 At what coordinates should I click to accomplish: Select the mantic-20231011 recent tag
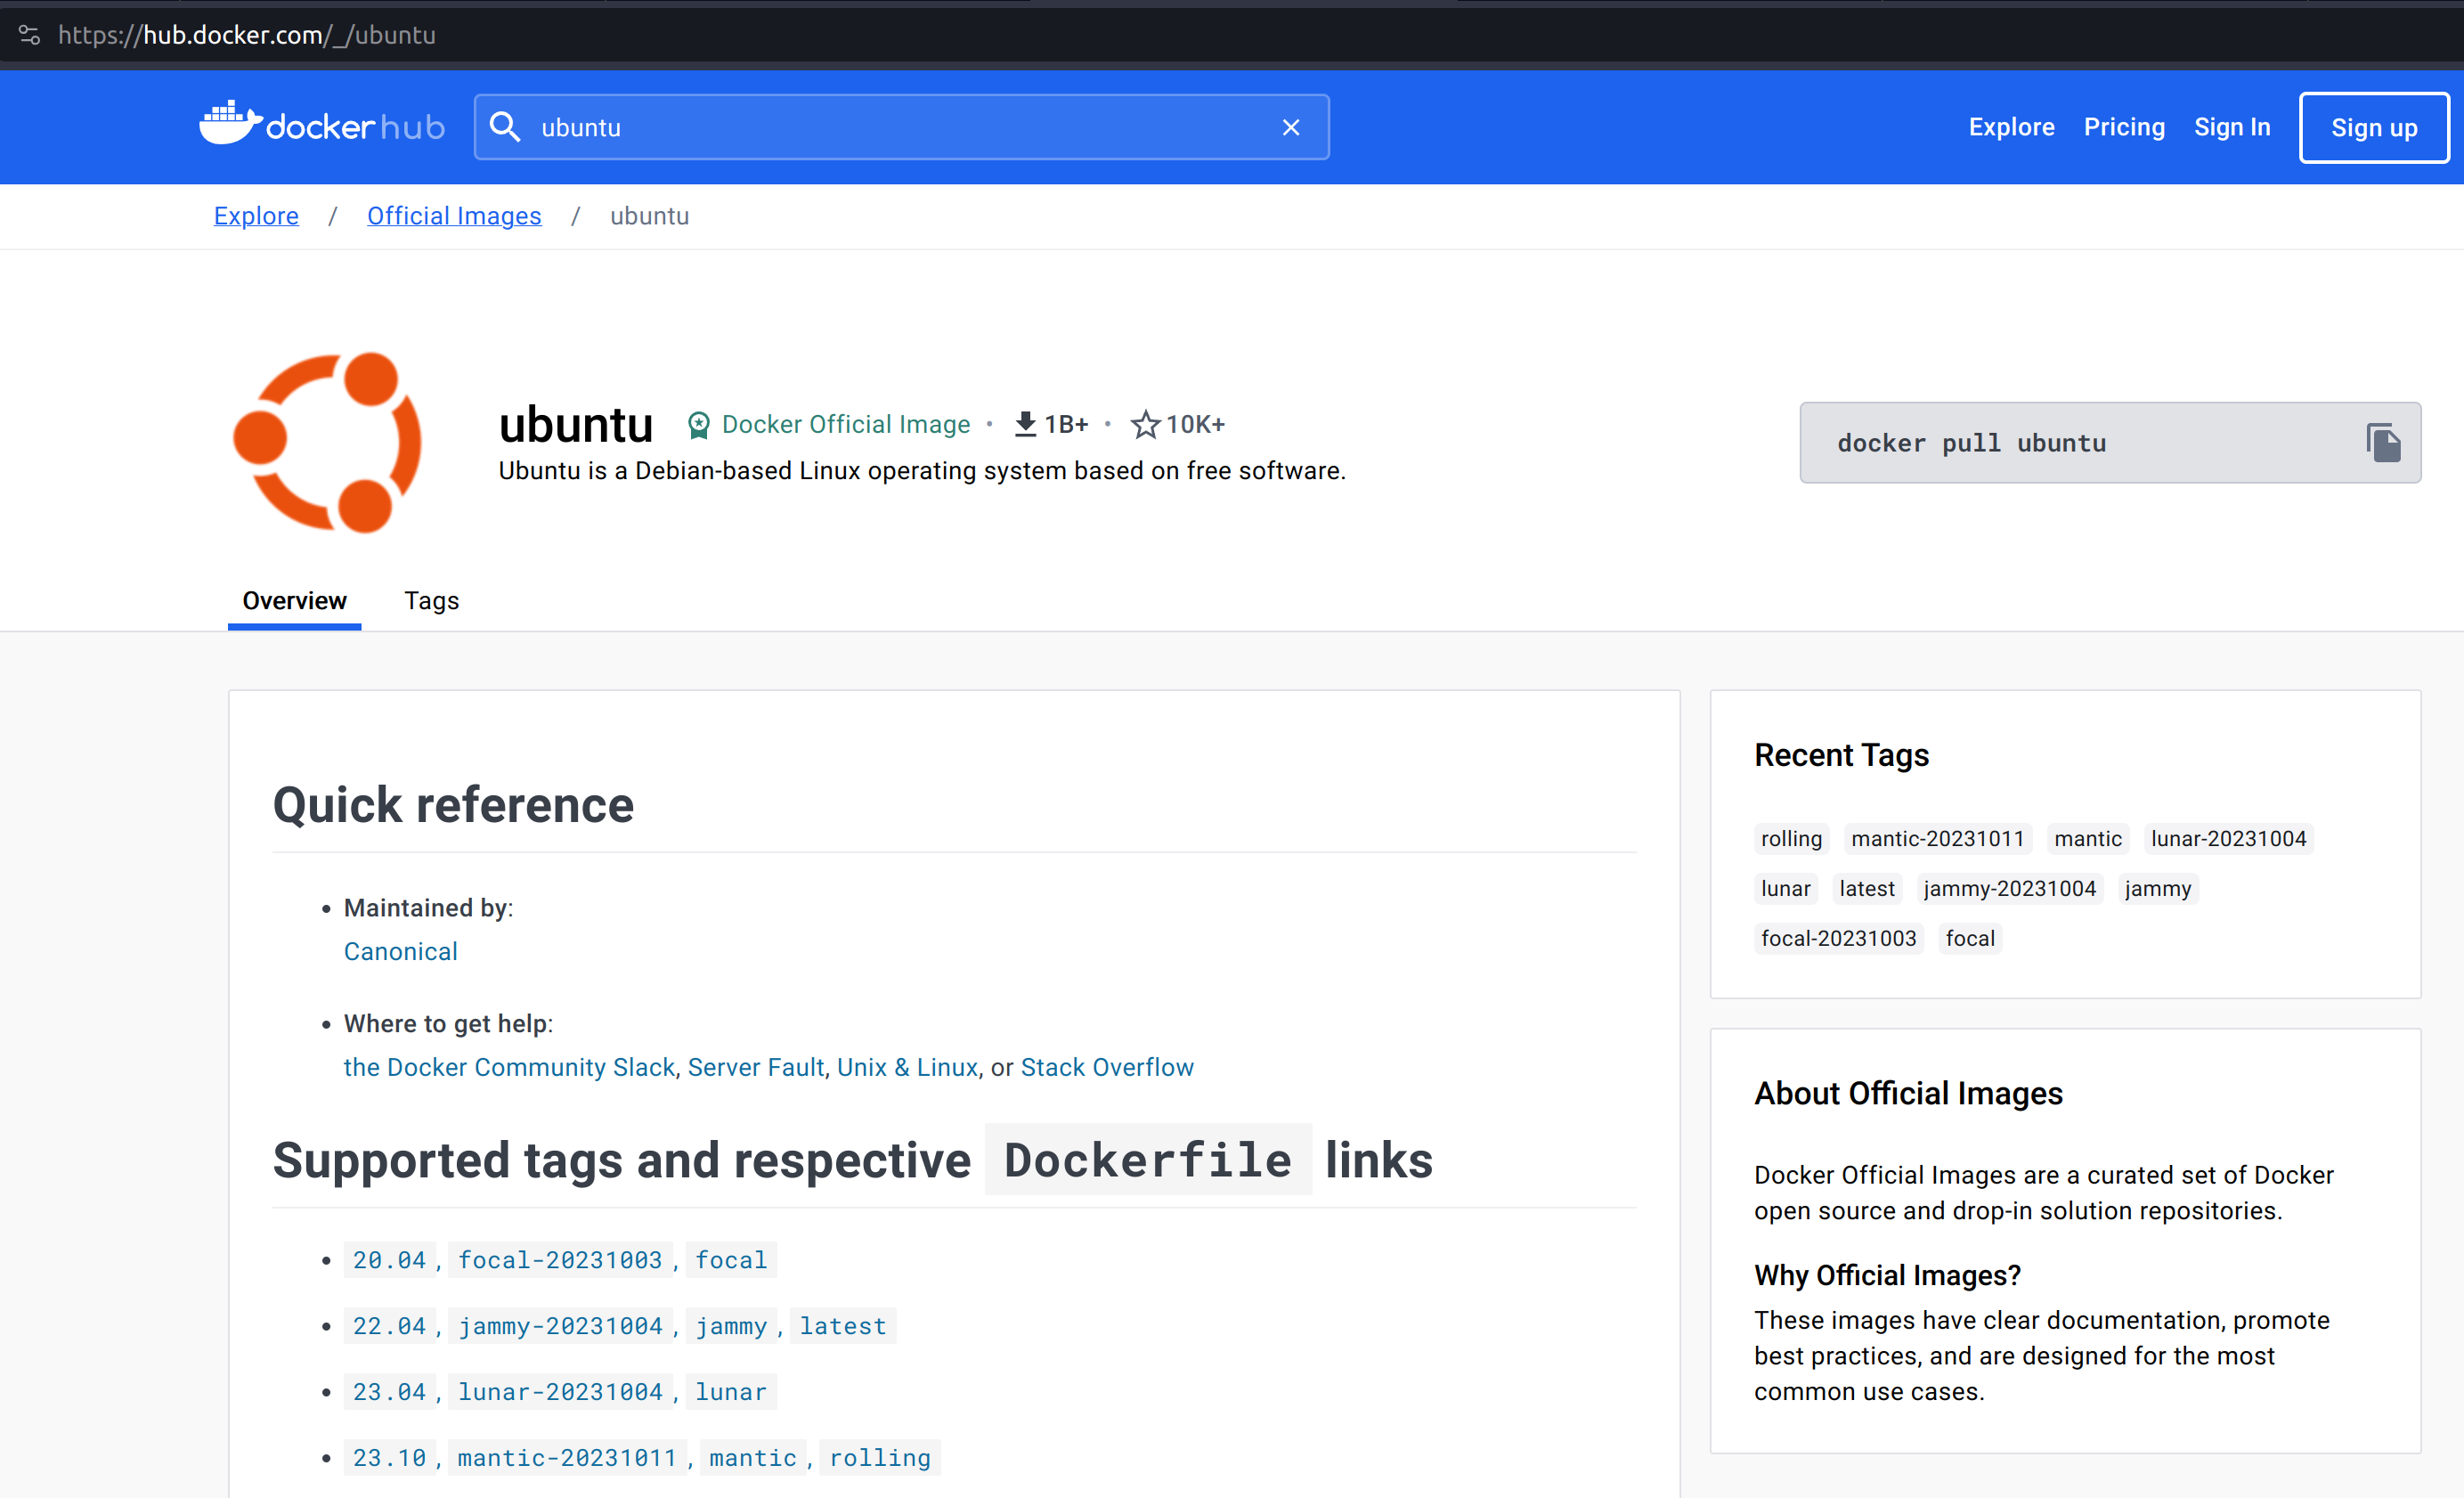[x=1937, y=838]
